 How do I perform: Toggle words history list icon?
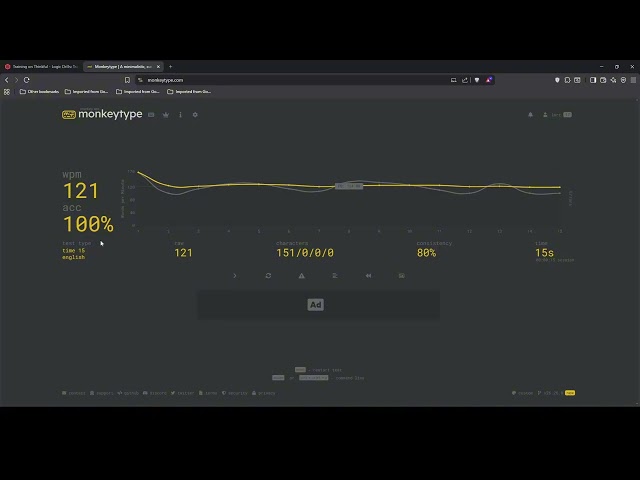click(x=335, y=276)
